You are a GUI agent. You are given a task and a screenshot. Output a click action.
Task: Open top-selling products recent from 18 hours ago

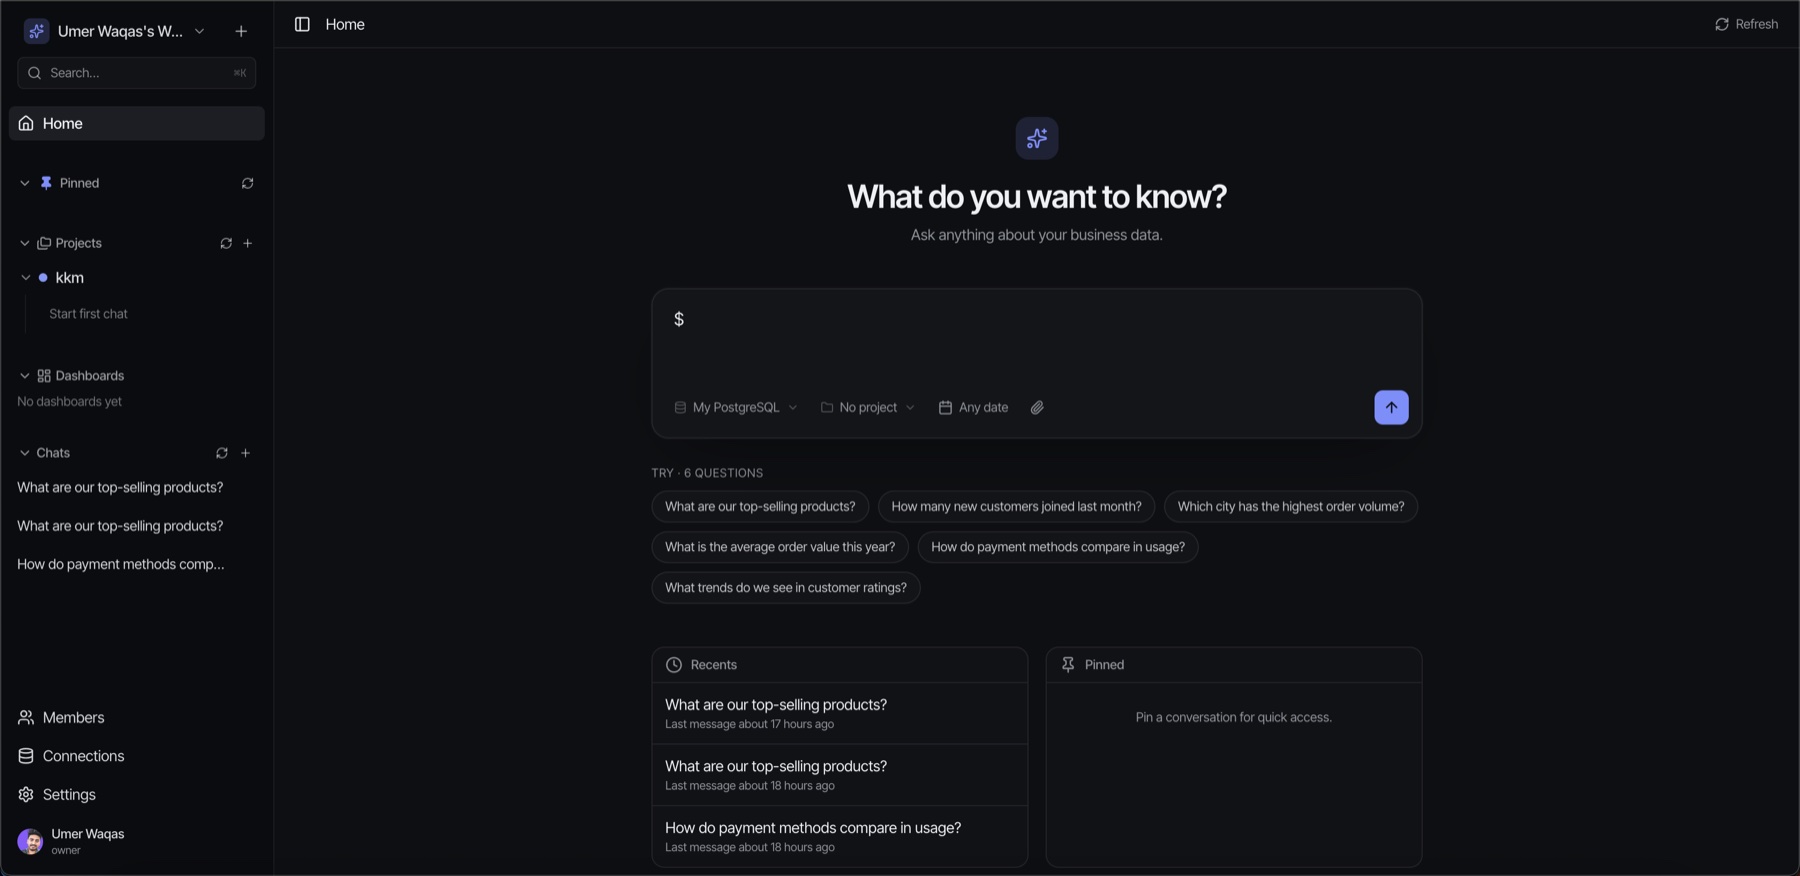[840, 775]
